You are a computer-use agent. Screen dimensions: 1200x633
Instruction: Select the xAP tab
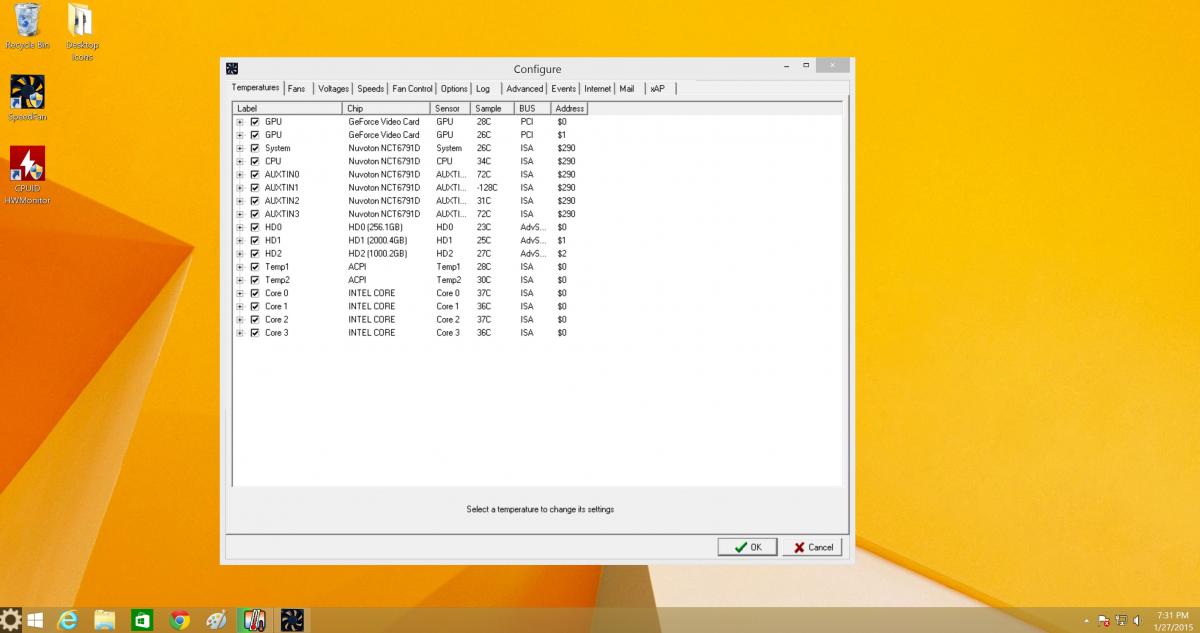click(x=658, y=89)
